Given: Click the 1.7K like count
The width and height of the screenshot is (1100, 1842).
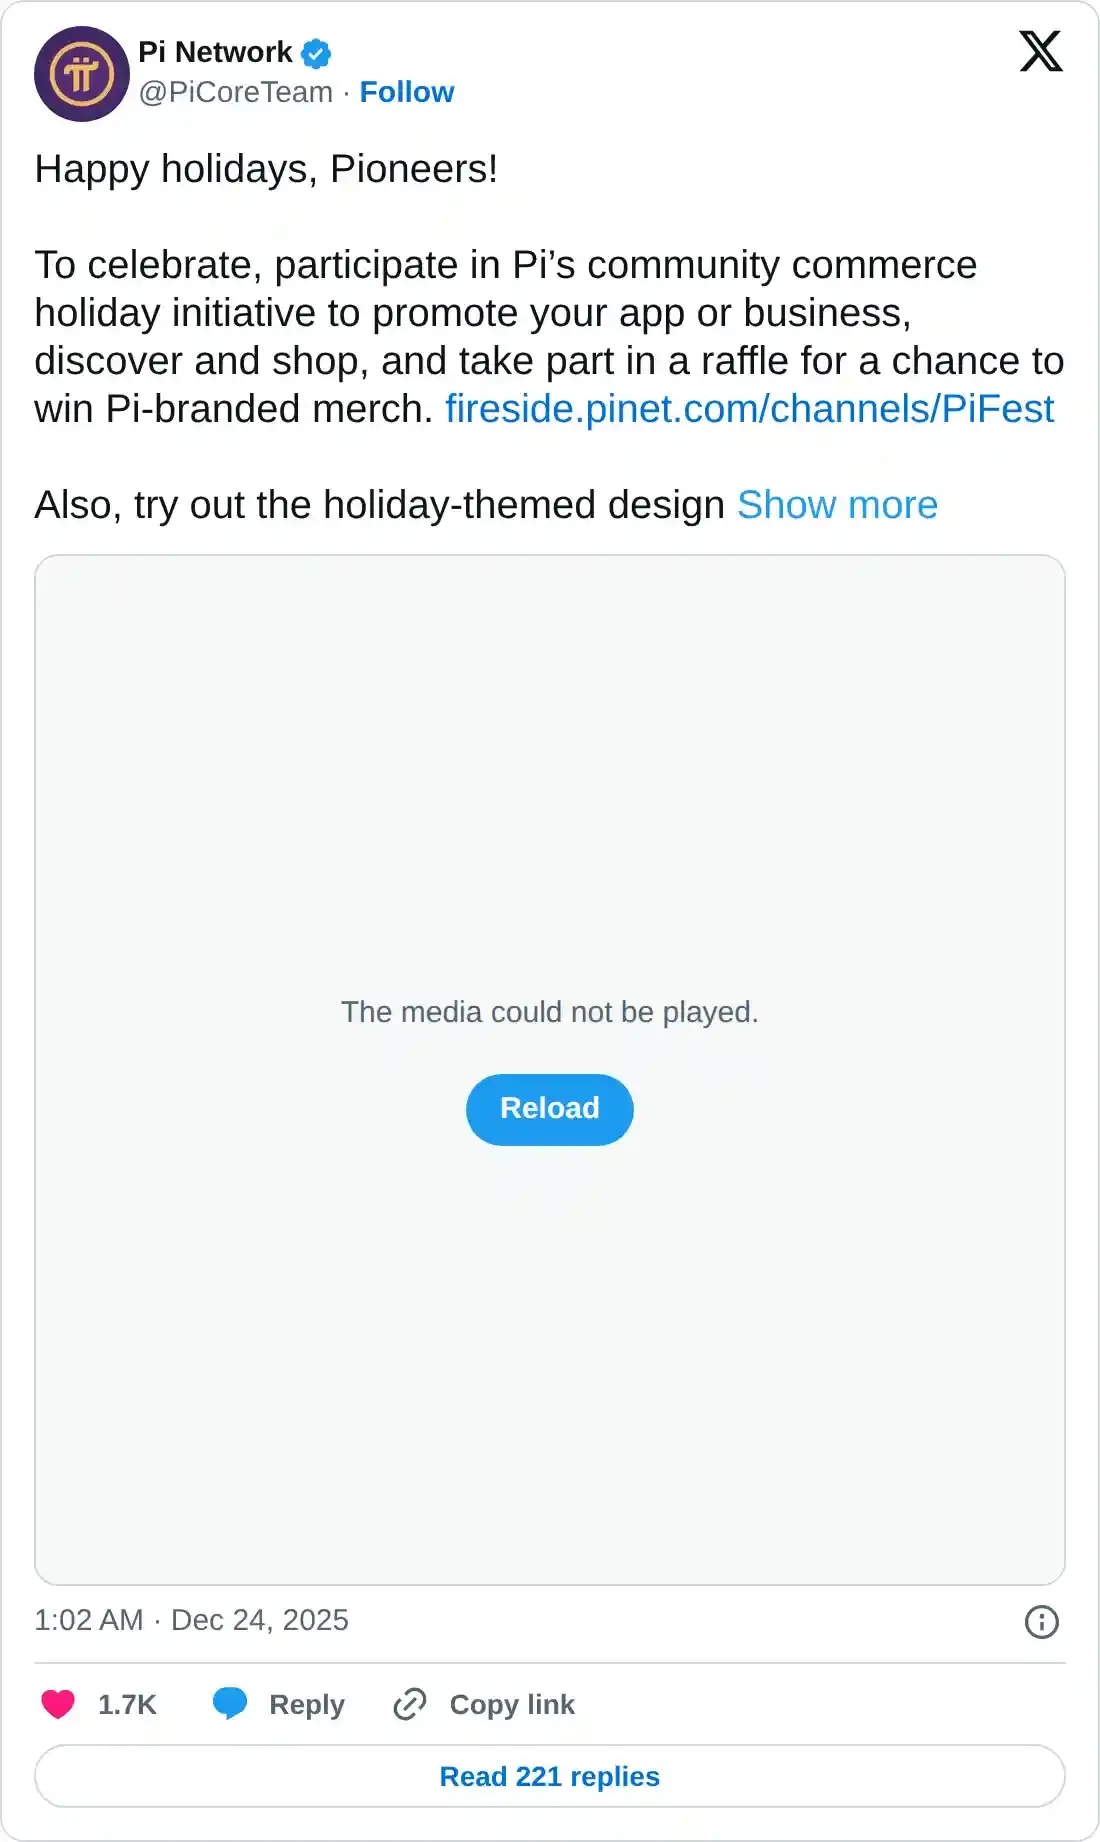Looking at the screenshot, I should 125,1704.
